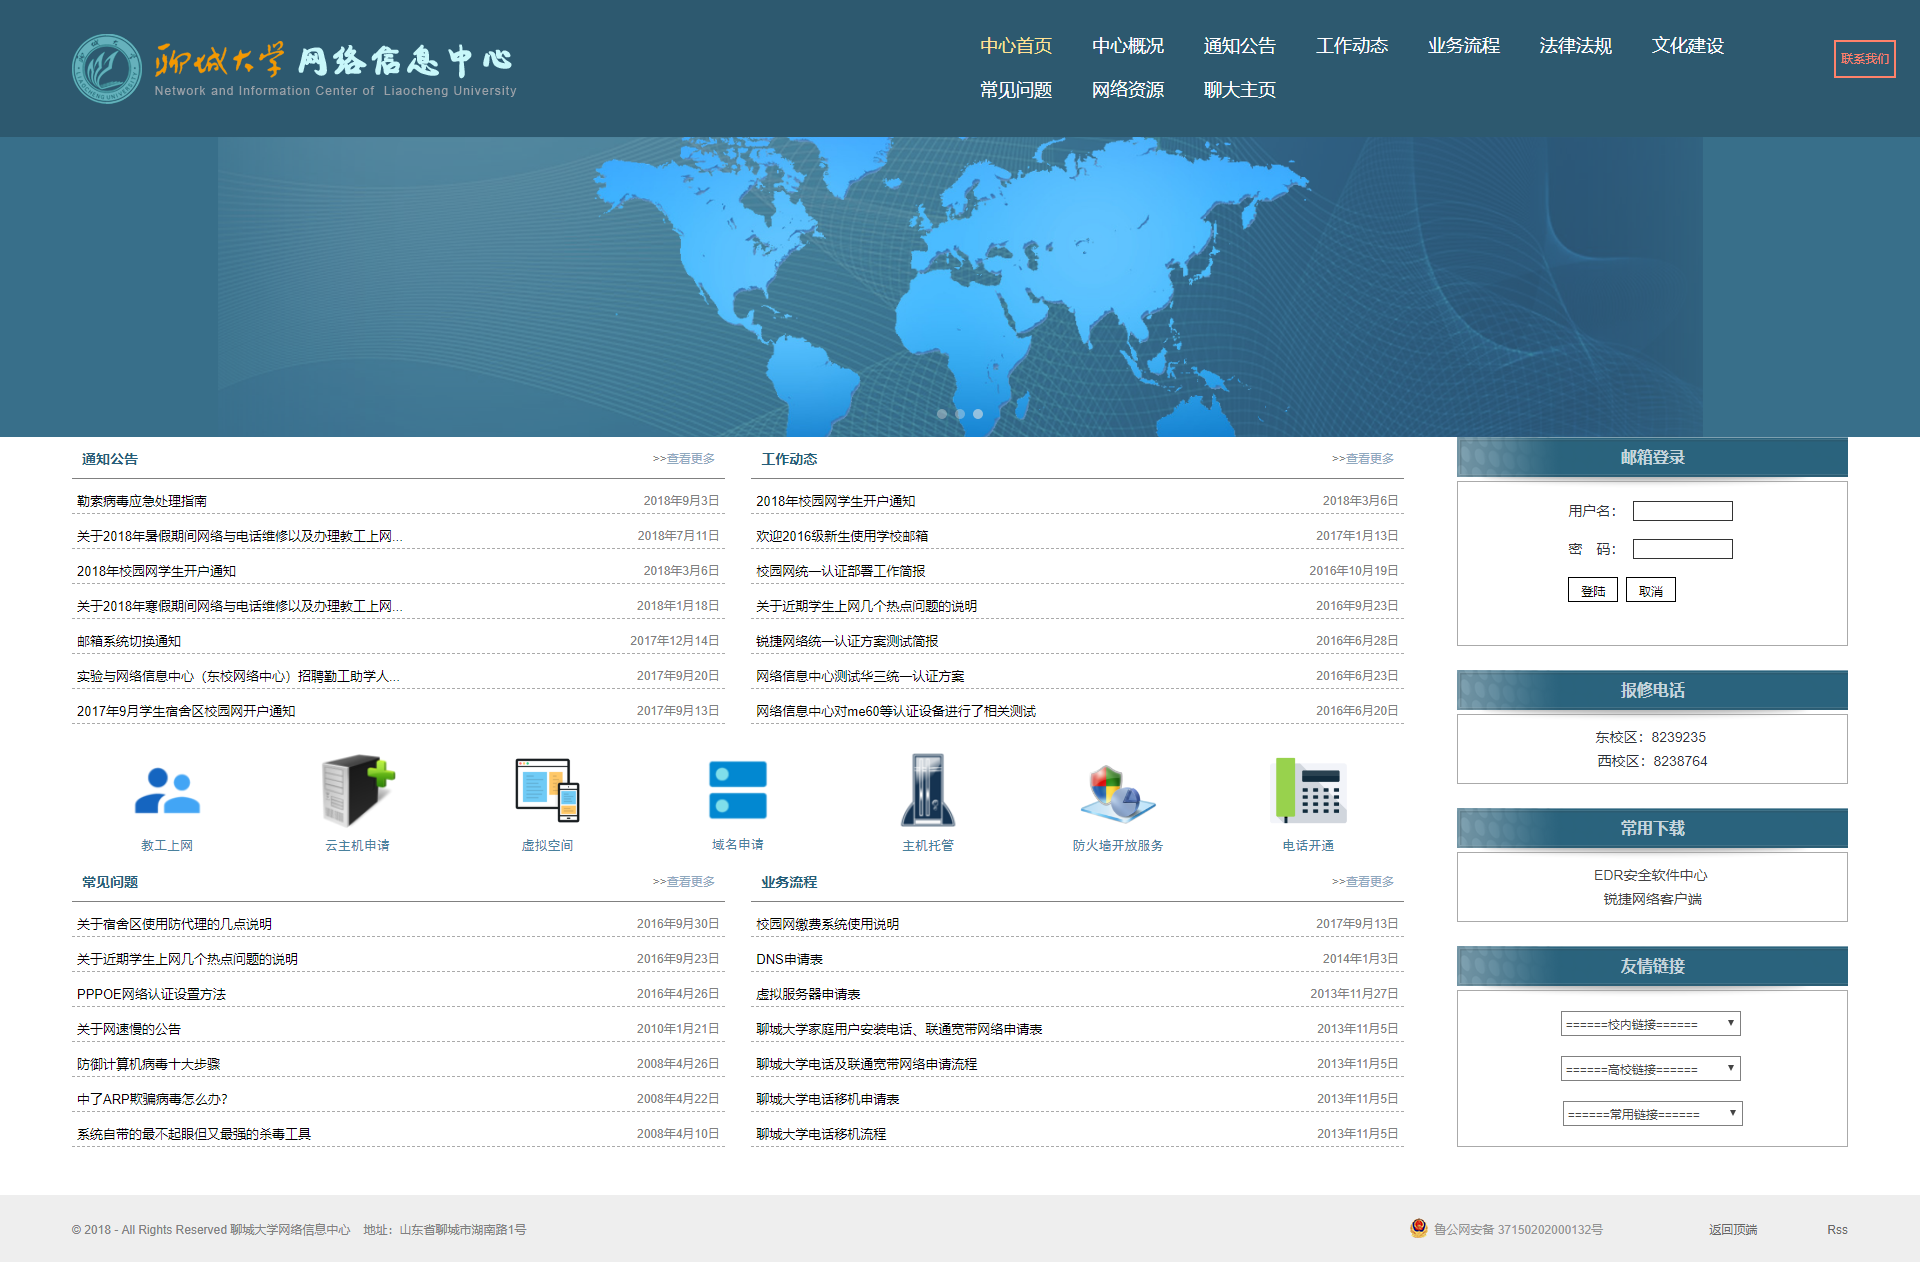Open 勒索病毒应急处理指南 notice link
This screenshot has height=1262, width=1920.
142,501
